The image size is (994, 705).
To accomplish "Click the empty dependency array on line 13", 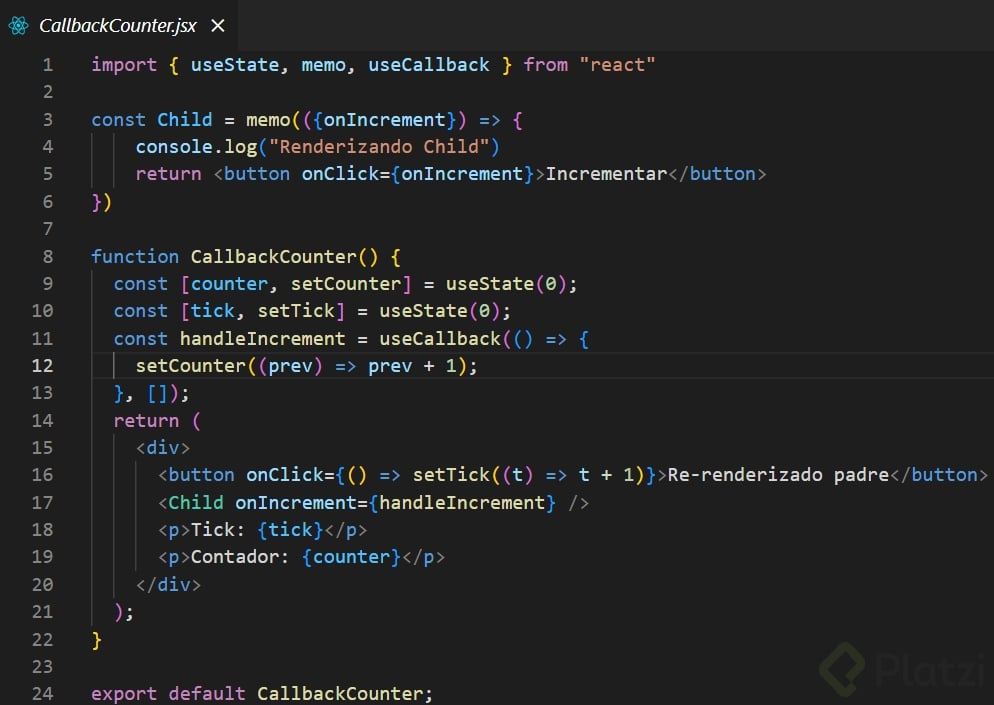I will point(157,394).
